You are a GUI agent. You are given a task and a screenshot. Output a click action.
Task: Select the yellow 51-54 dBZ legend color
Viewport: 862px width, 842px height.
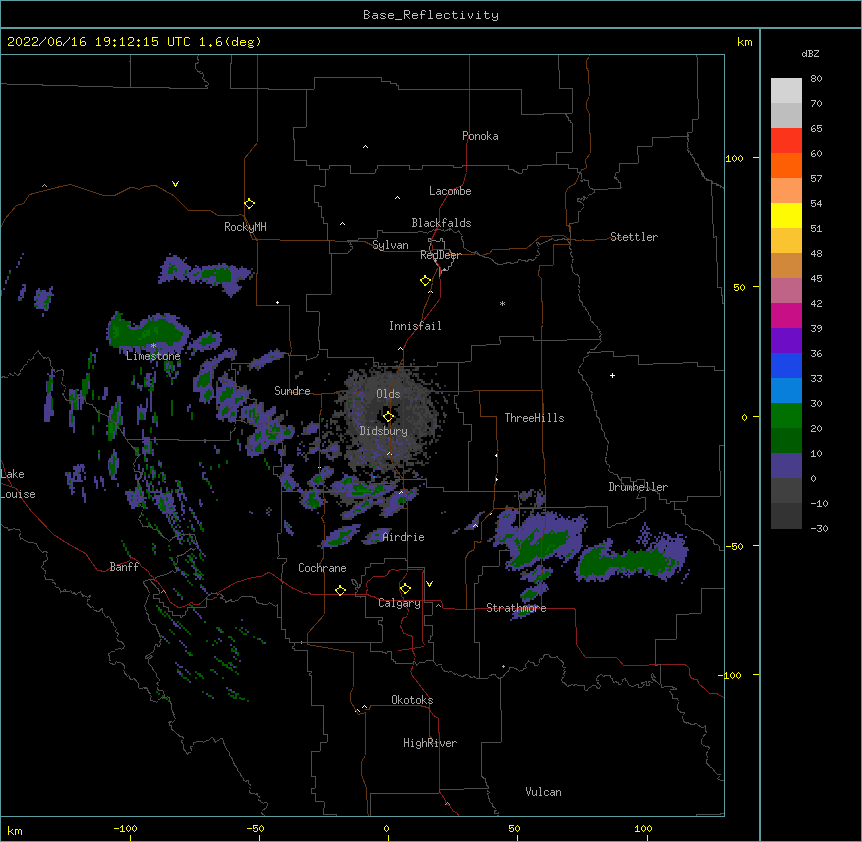click(x=786, y=215)
